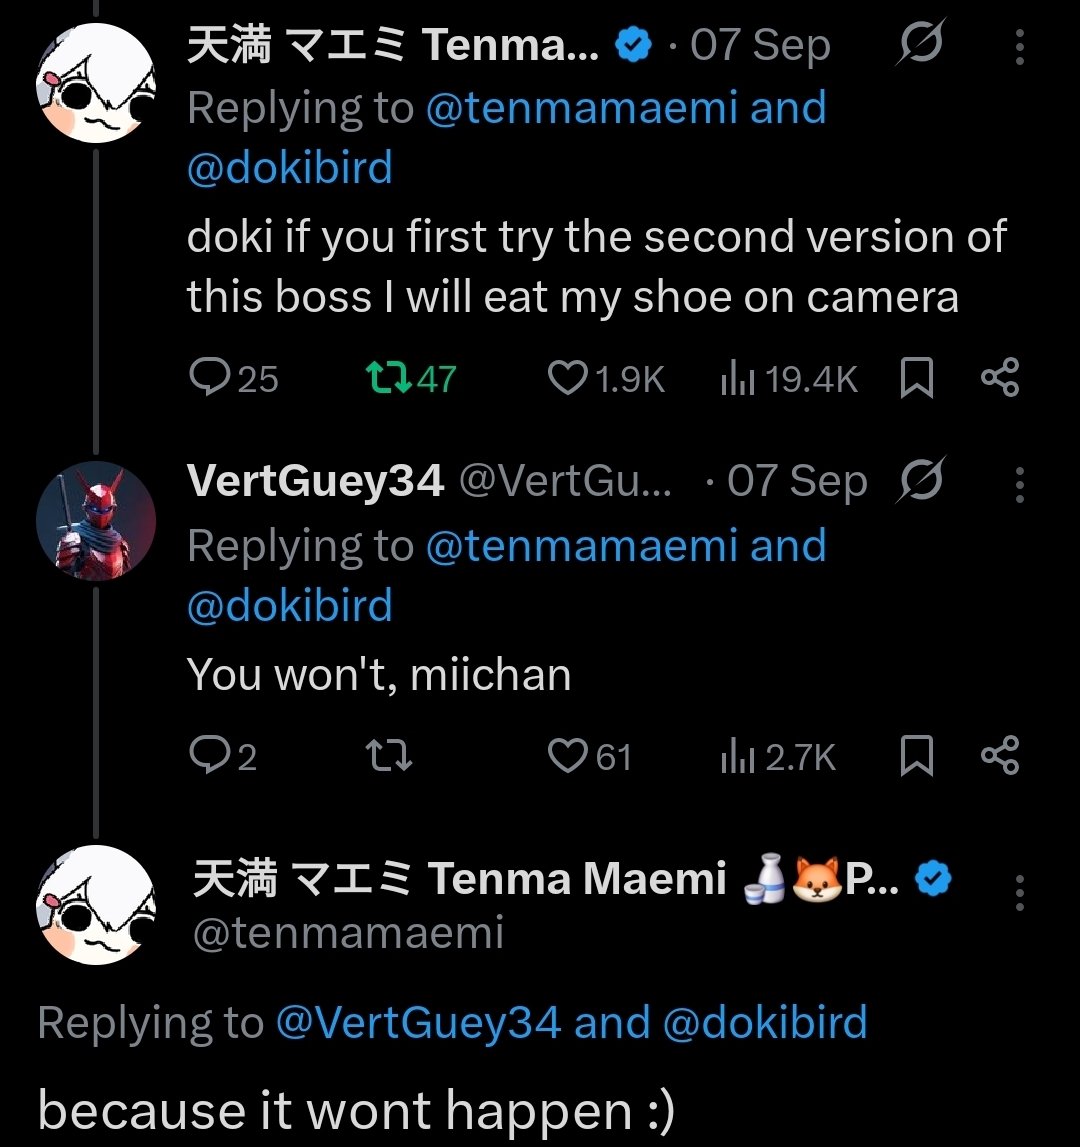The image size is (1080, 1147).
Task: Retweet VertGuey34's "You won't, miichan" tweet
Action: click(389, 756)
